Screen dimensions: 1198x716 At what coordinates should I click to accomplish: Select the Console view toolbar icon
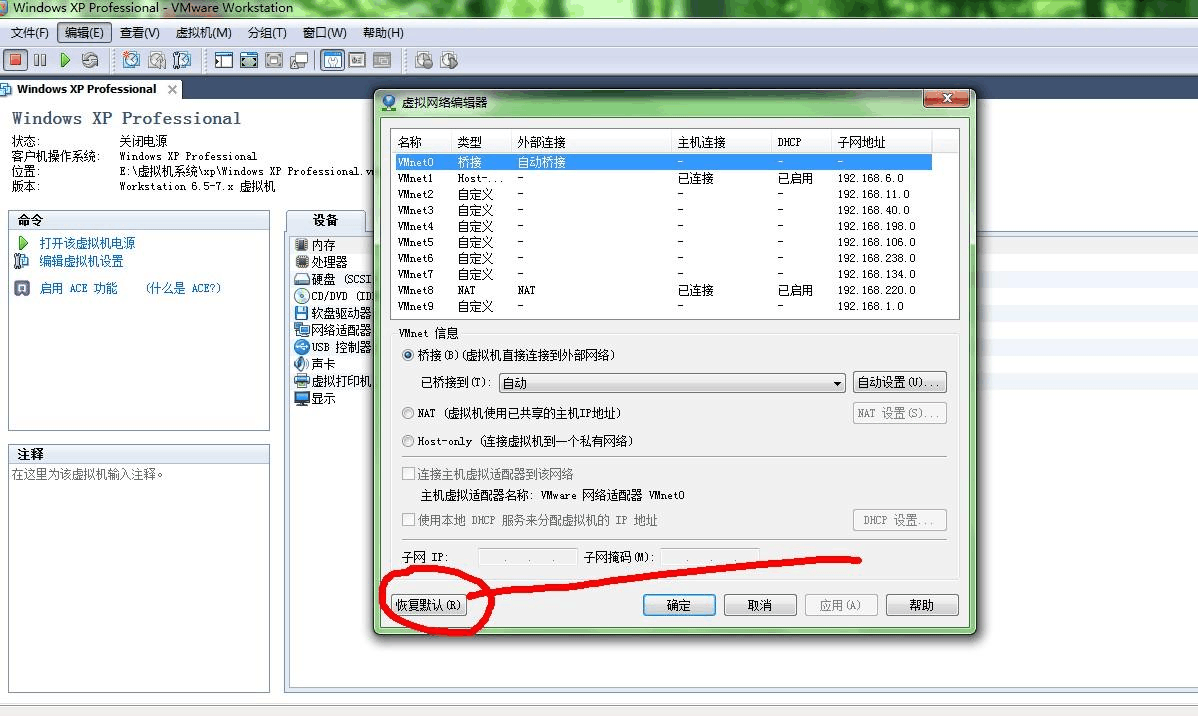(357, 60)
